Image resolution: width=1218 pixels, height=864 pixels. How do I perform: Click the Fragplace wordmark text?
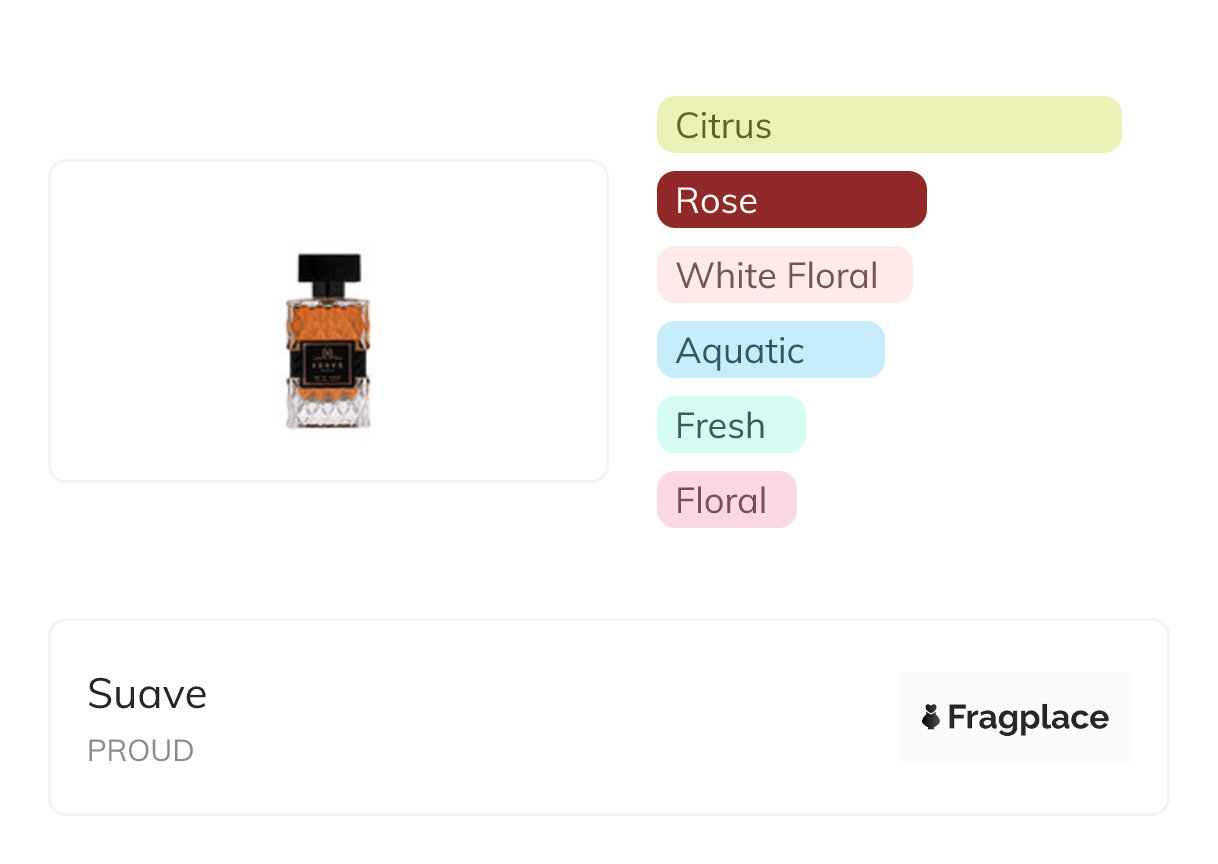(1028, 717)
